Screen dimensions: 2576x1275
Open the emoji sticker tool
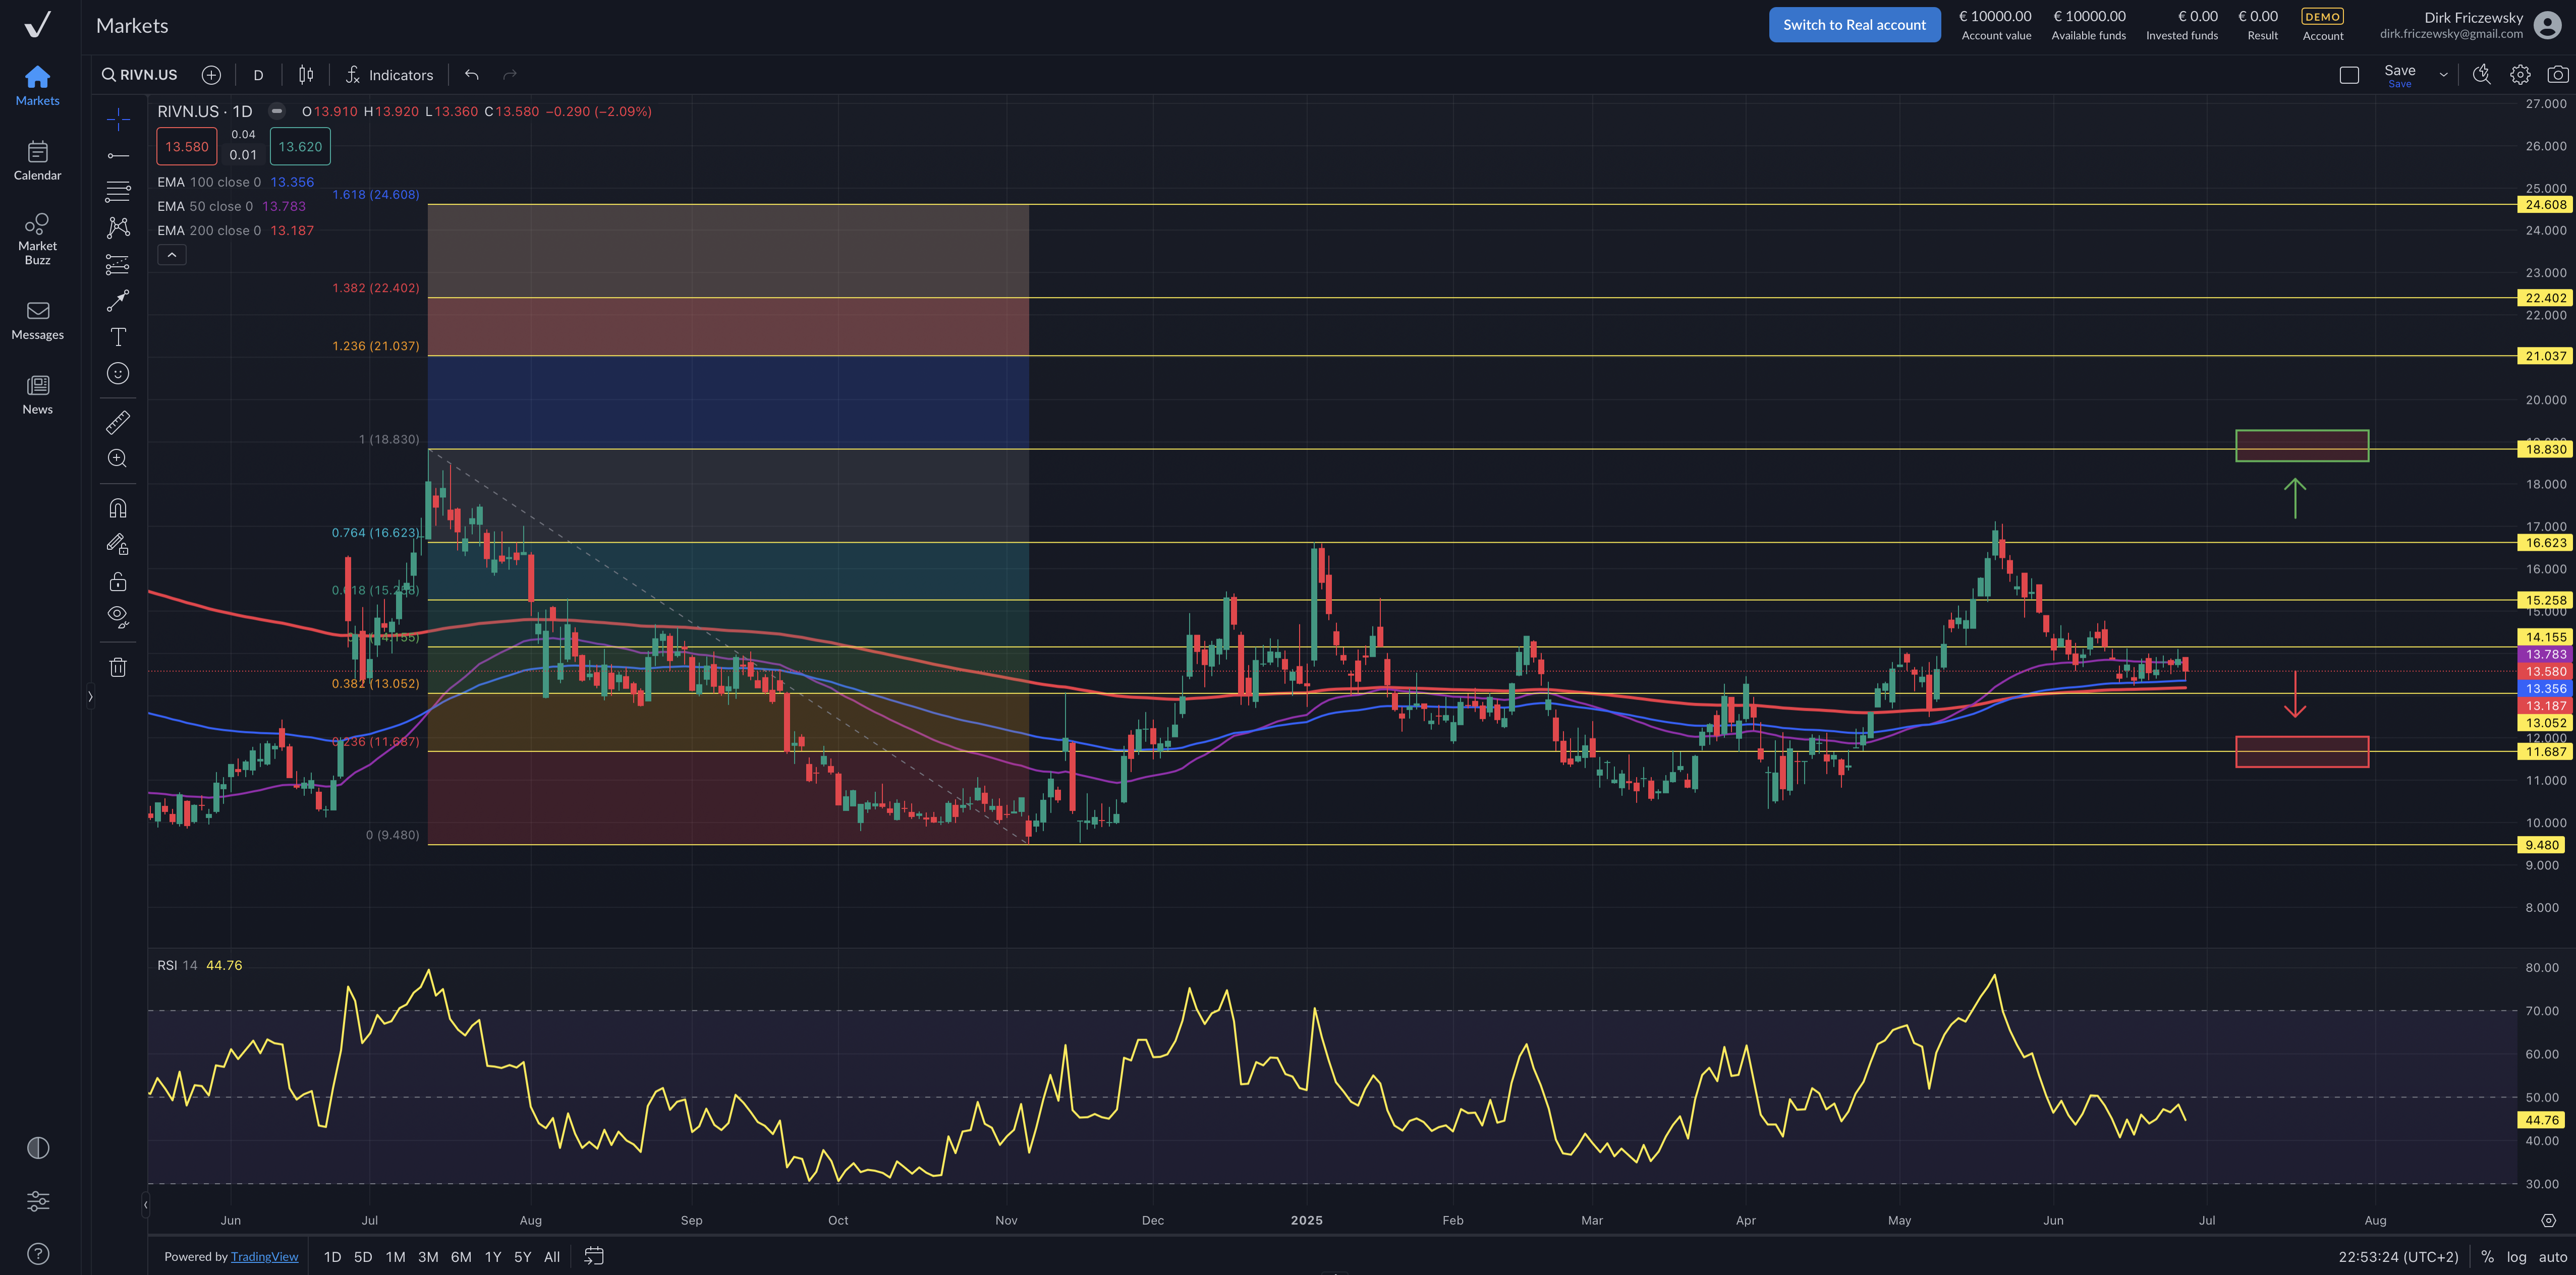(x=118, y=374)
